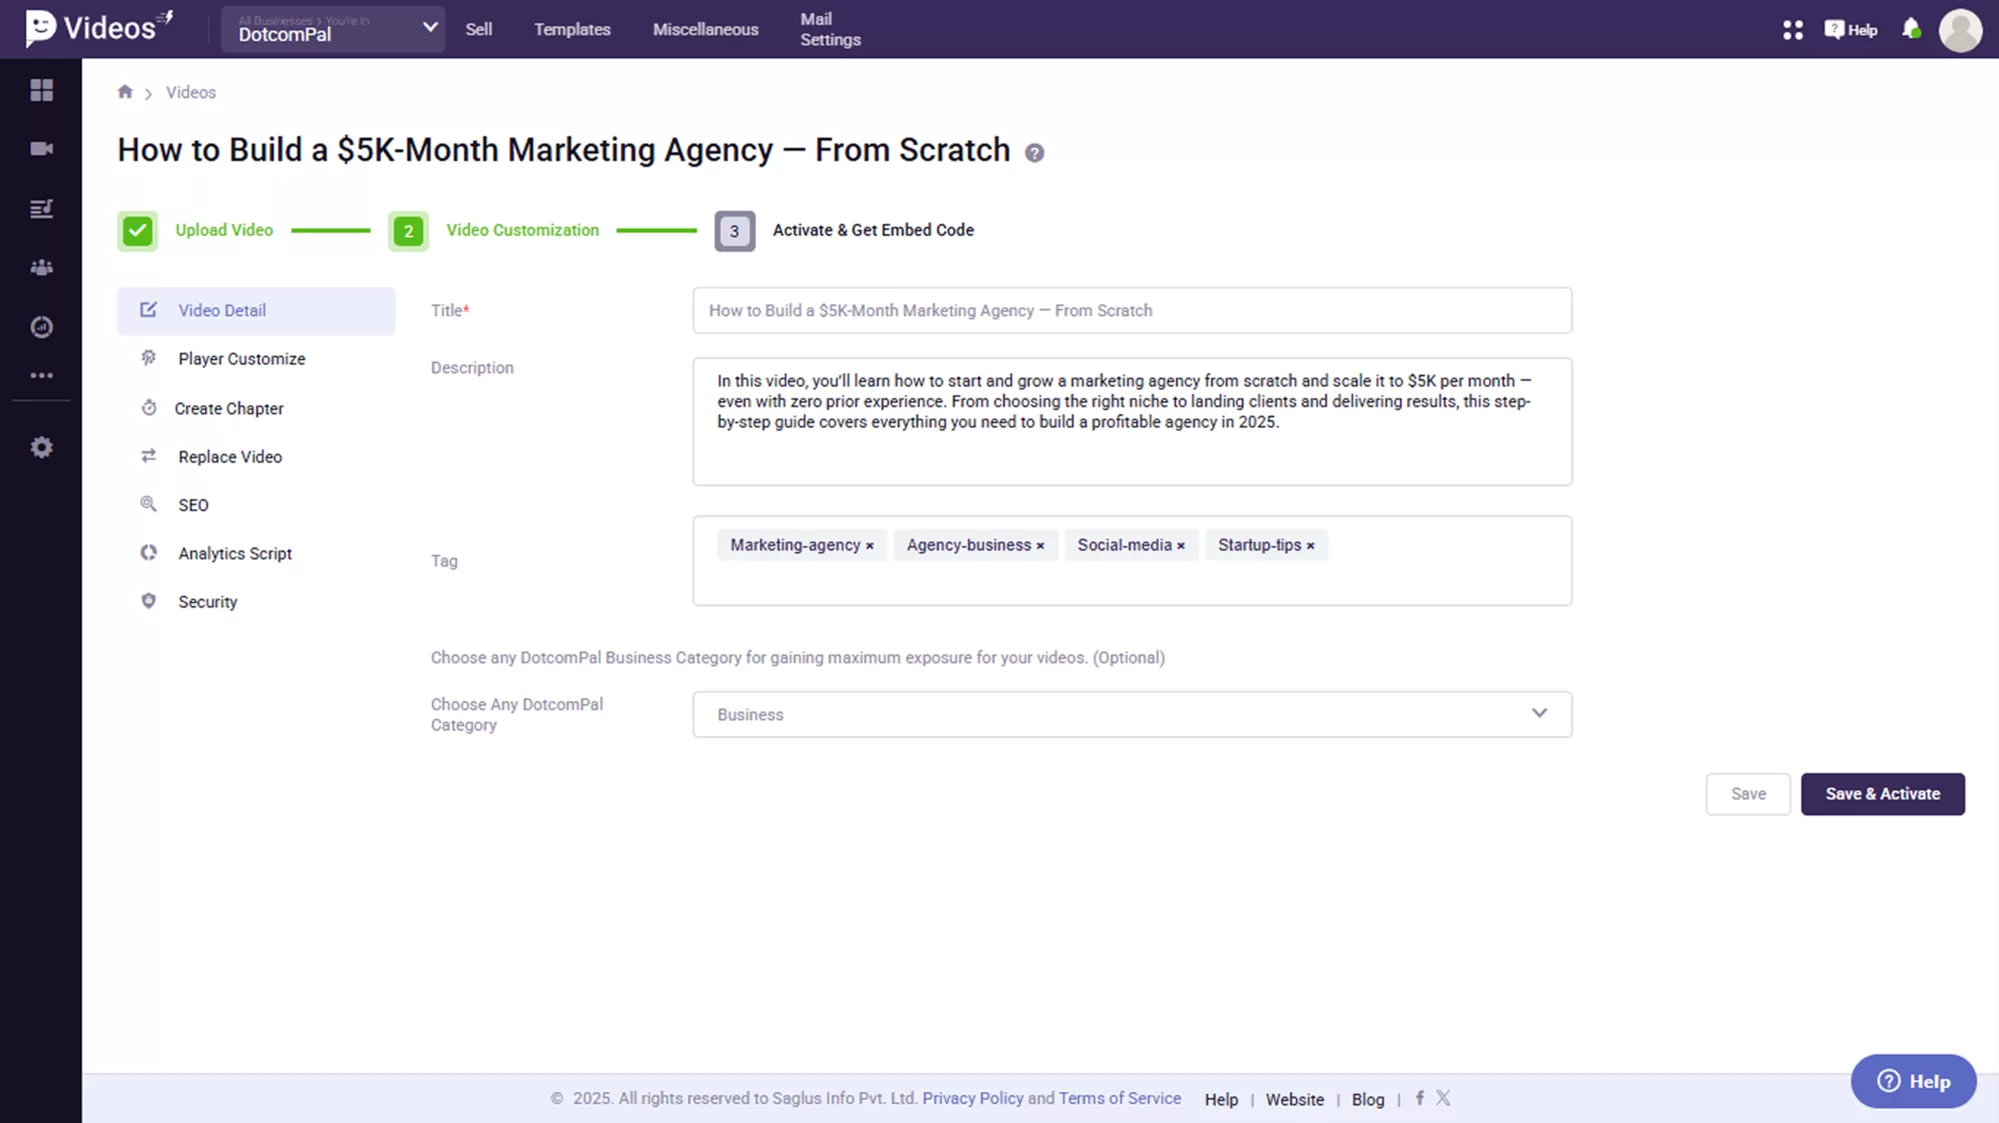This screenshot has width=1999, height=1123.
Task: Remove the Agency-business tag
Action: pyautogui.click(x=1040, y=546)
